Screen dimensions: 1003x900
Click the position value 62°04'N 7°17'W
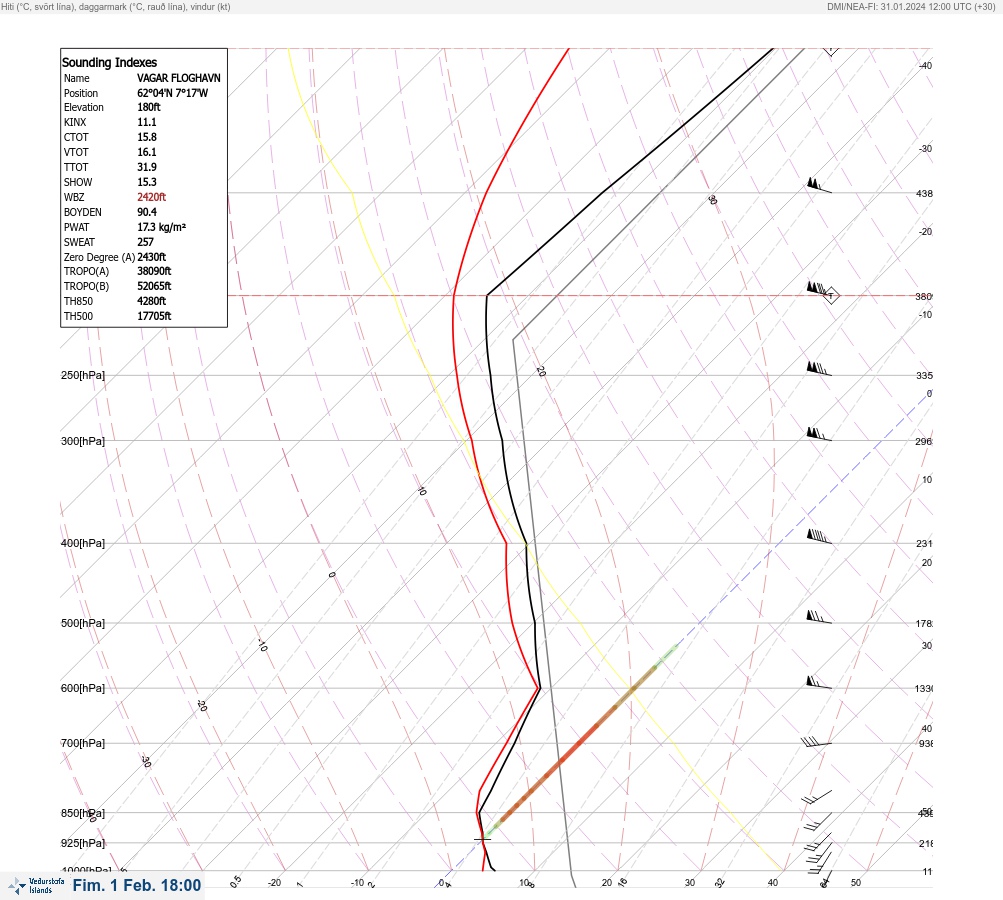(x=172, y=93)
